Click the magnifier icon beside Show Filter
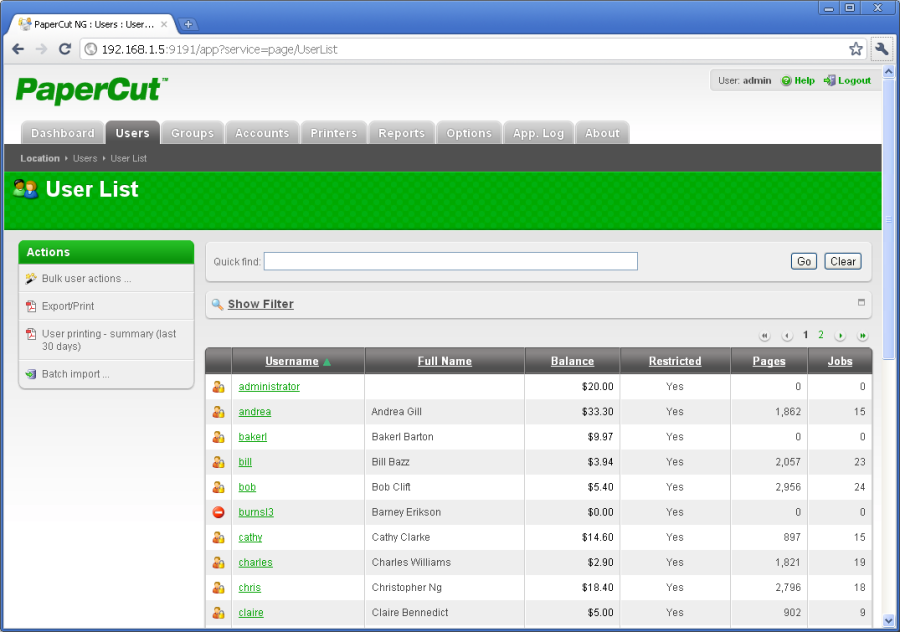The width and height of the screenshot is (900, 632). pos(217,304)
